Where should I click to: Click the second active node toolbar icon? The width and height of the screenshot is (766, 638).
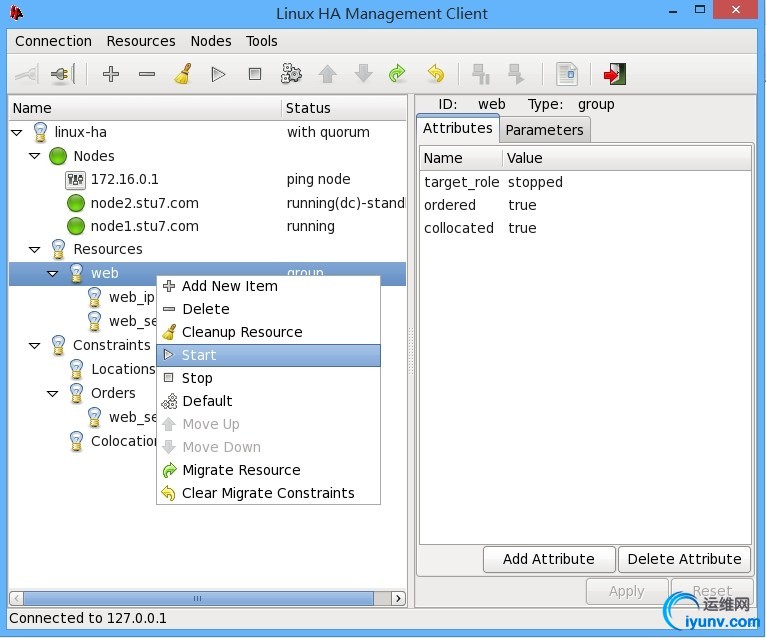(516, 74)
